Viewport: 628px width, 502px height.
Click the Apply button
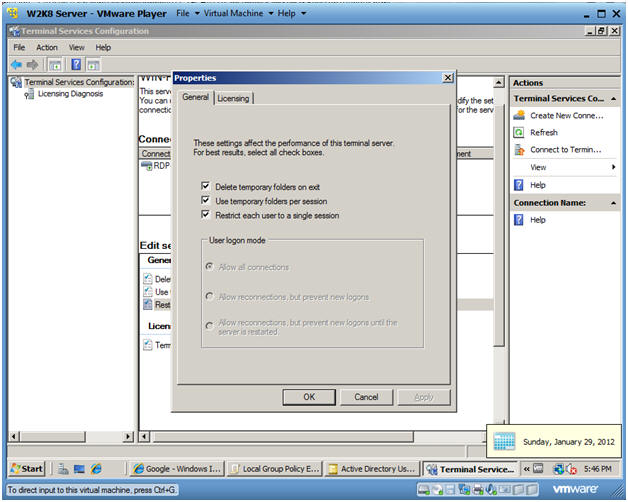[424, 397]
